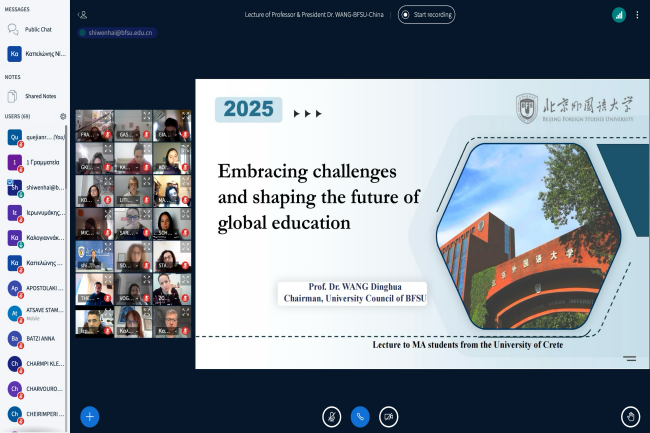Click the raise hand button

[629, 416]
